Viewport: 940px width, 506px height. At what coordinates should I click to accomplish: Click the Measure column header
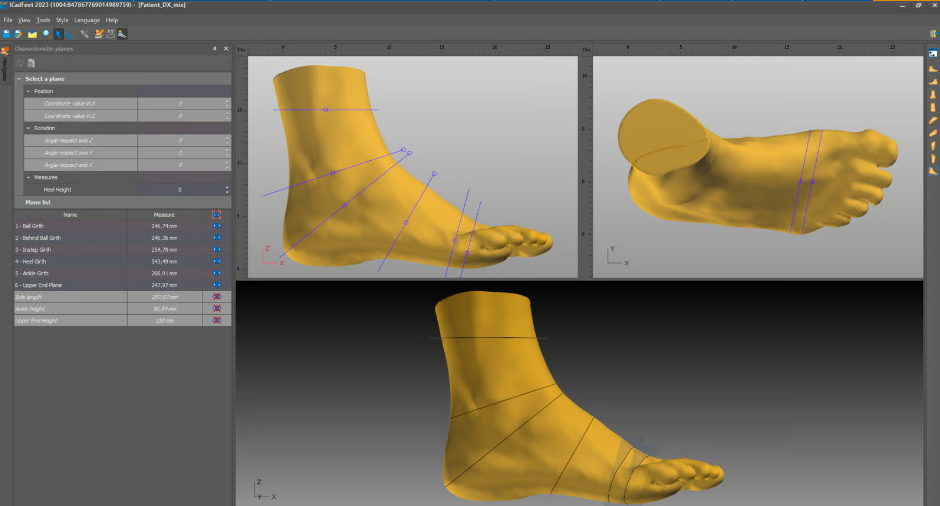click(x=164, y=215)
